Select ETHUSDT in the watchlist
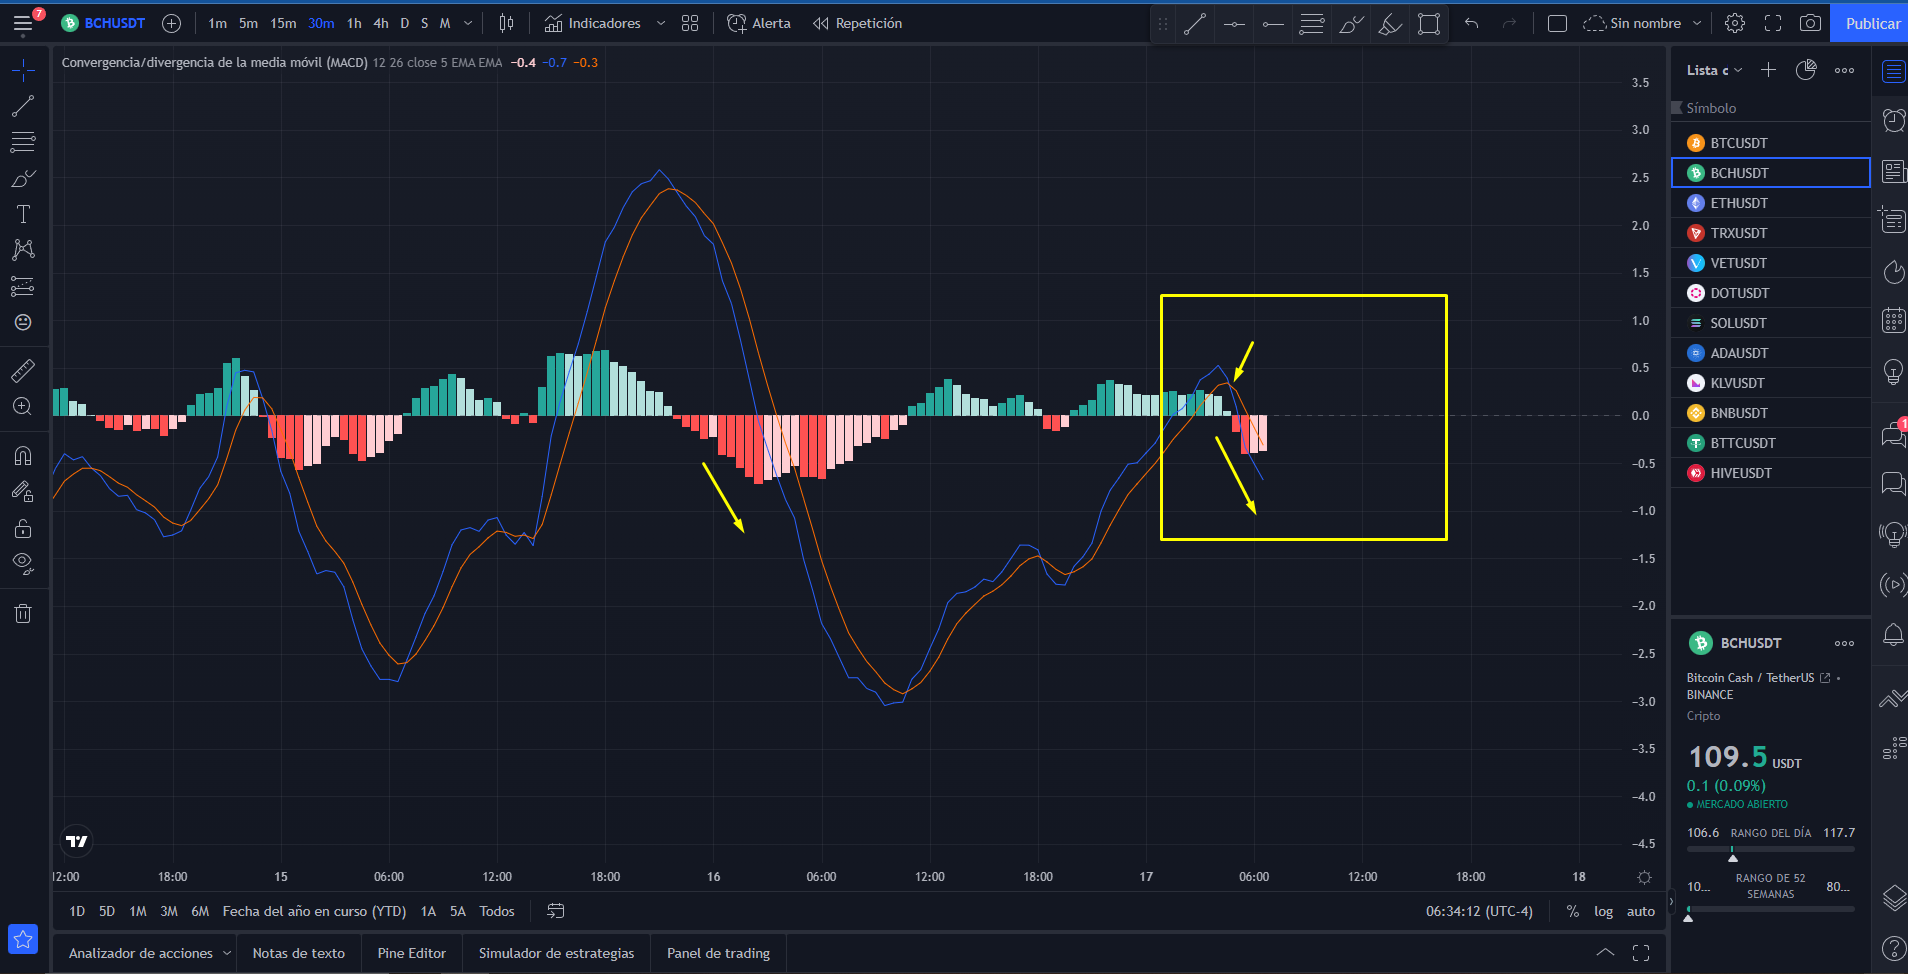Viewport: 1908px width, 974px height. tap(1770, 203)
